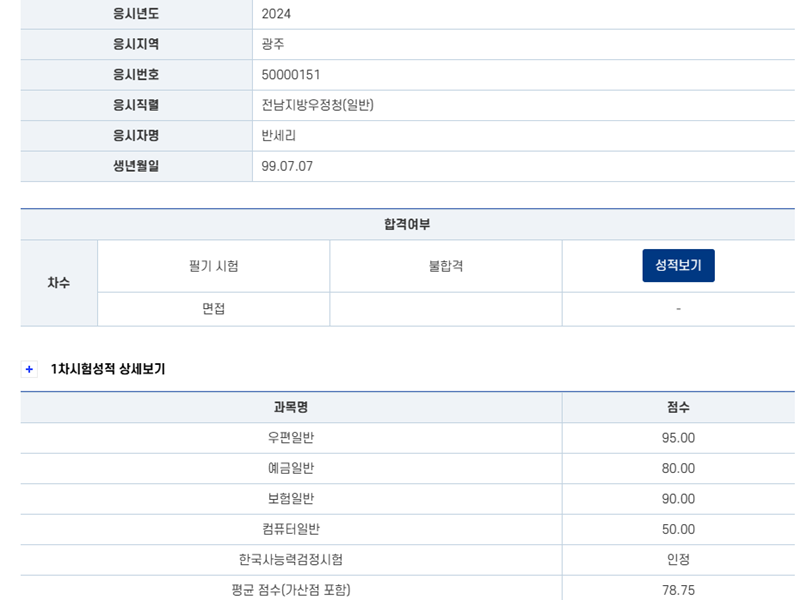Click the exam year value 2024
Image resolution: width=800 pixels, height=600 pixels.
click(276, 14)
